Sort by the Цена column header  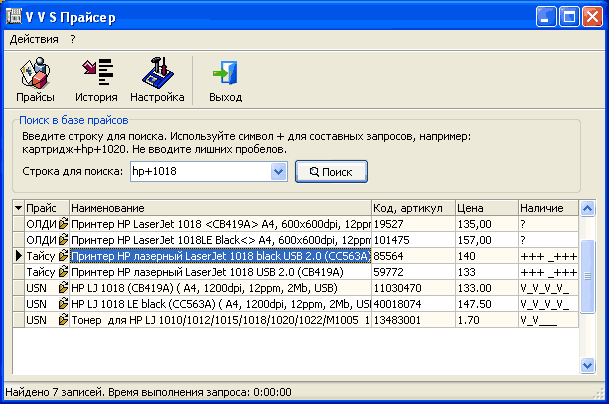pos(484,207)
